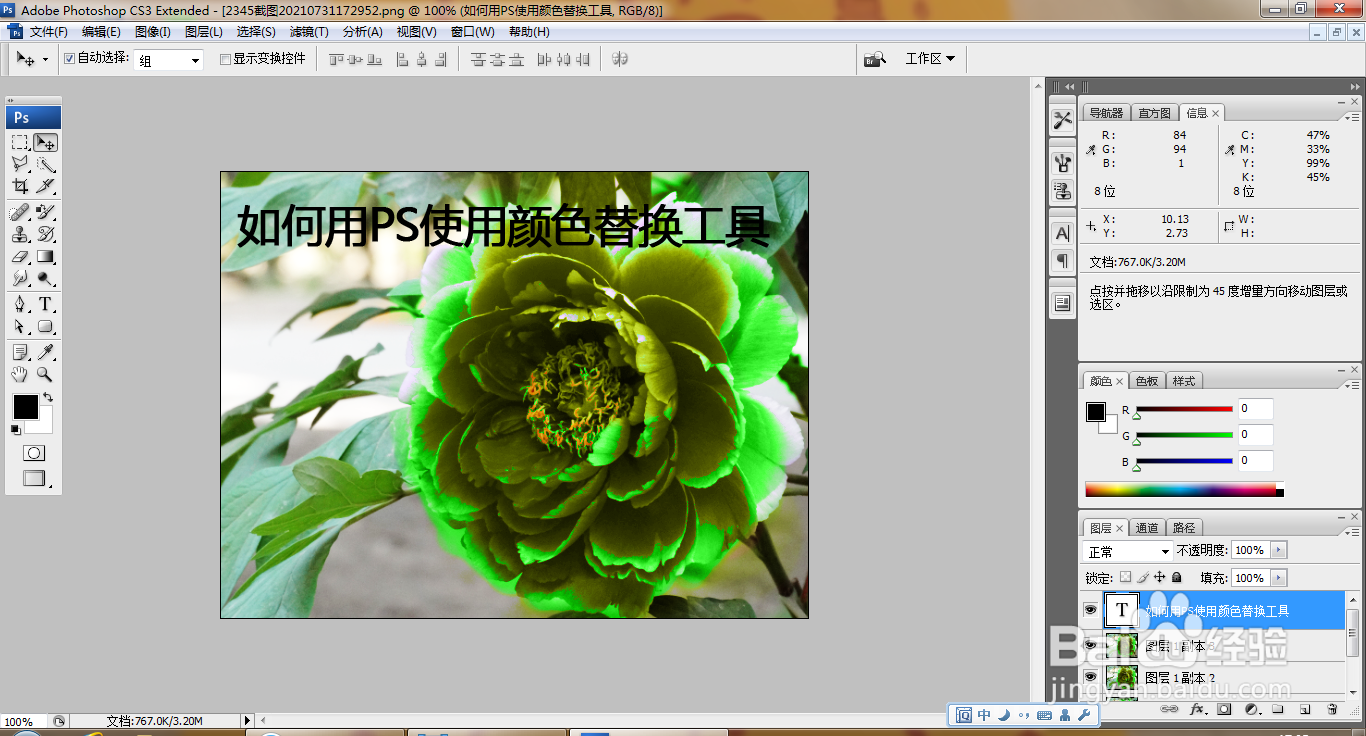
Task: Select the Zoom tool
Action: 46,373
